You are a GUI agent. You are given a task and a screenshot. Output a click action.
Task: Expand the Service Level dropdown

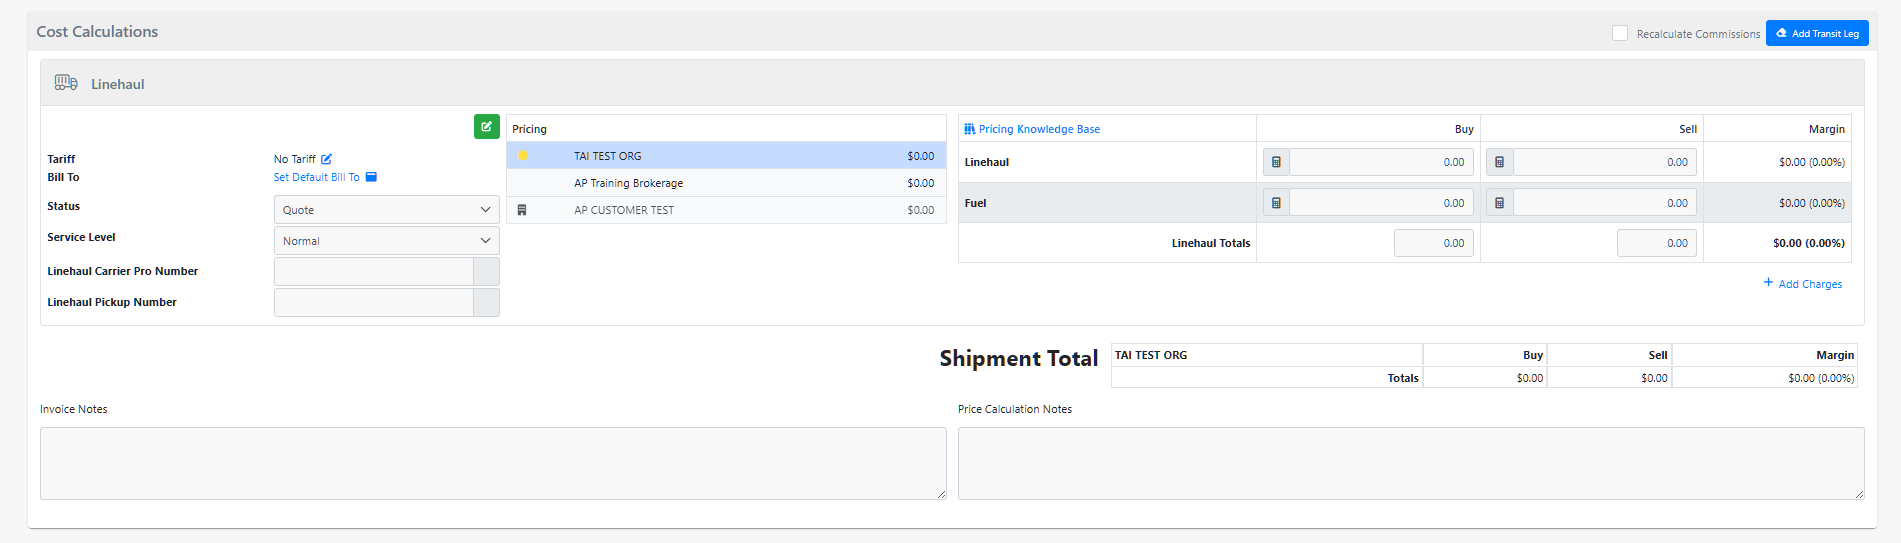pos(386,241)
